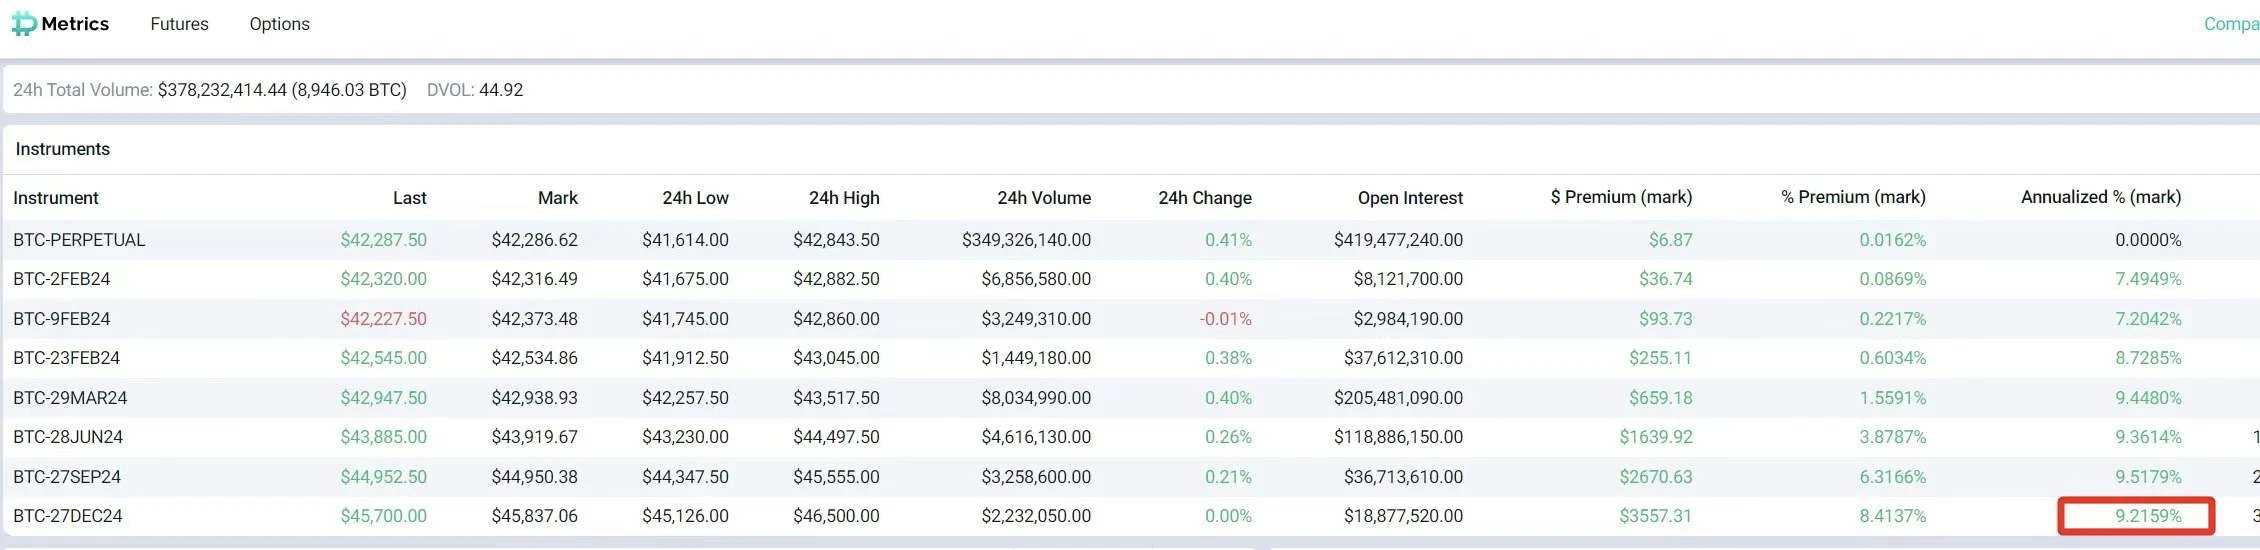Click the BTC-23FEB24 instrument name
Screen dimensions: 2260x550
[x=66, y=358]
